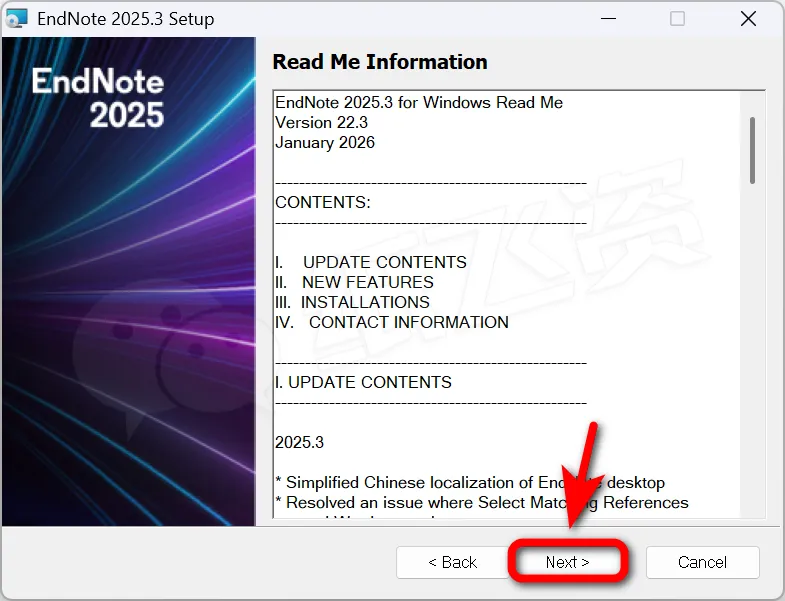
Task: Click the Read Me vertical scrollbar thumb
Action: tap(752, 150)
